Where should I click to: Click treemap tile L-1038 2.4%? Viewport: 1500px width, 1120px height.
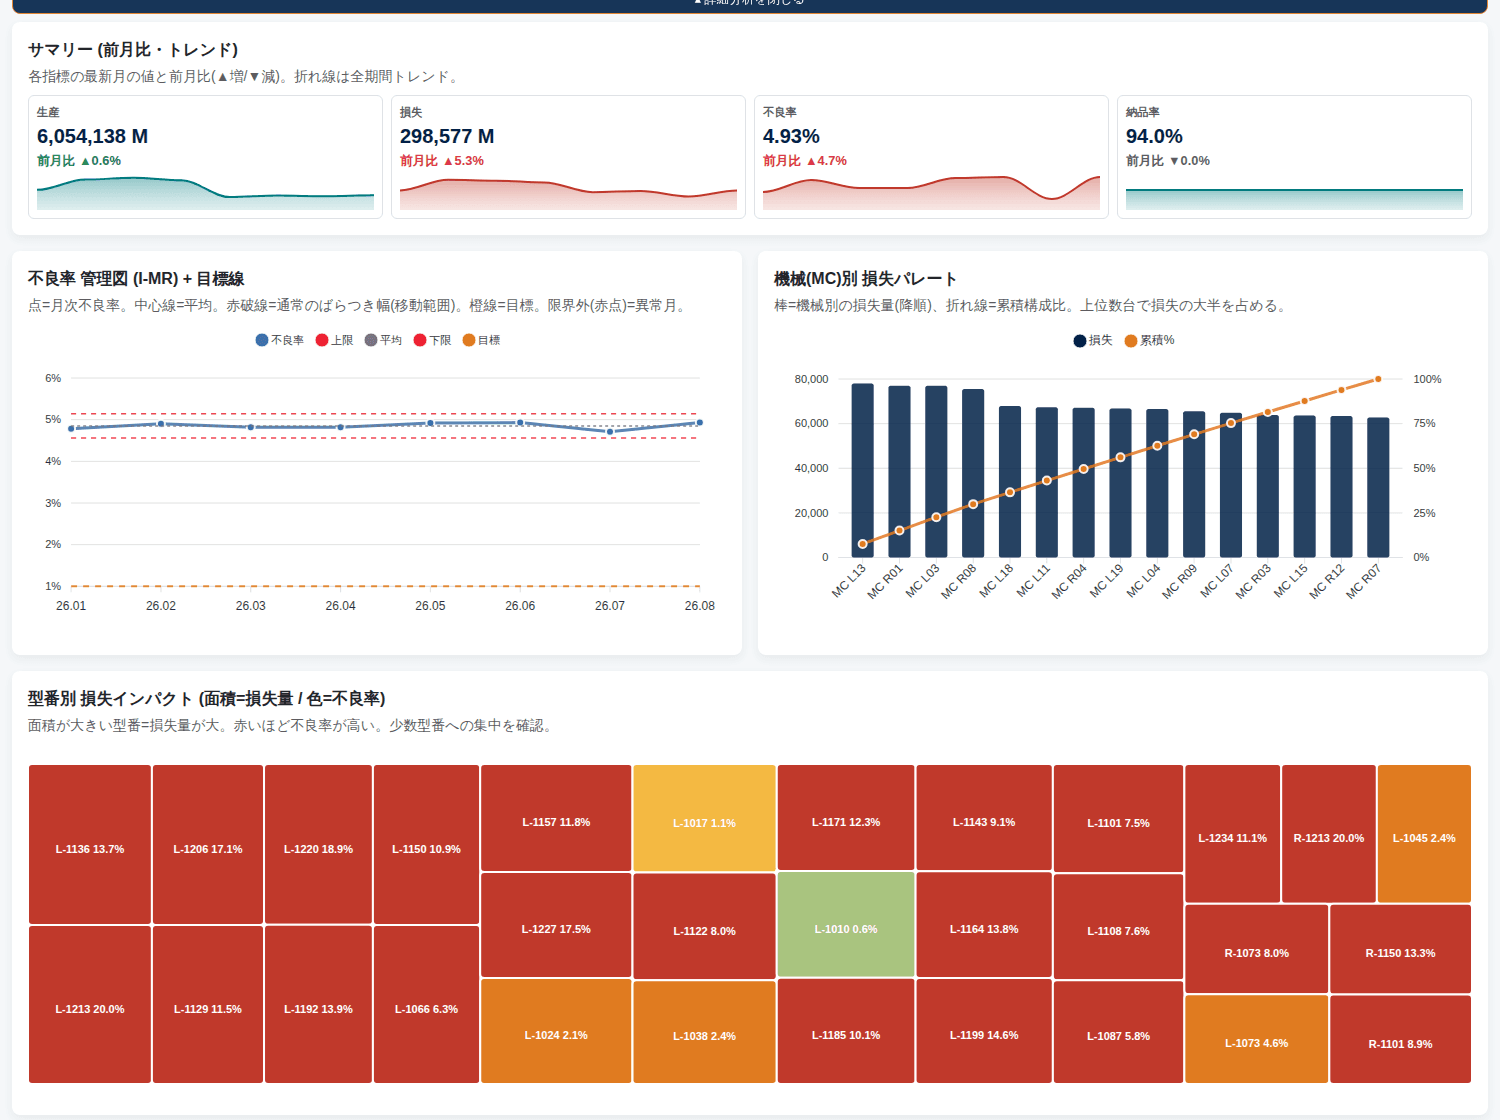[x=704, y=1032]
